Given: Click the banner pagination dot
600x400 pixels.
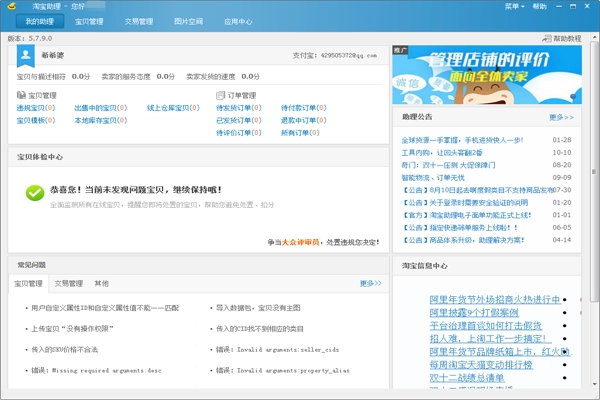Looking at the screenshot, I should click(x=573, y=96).
